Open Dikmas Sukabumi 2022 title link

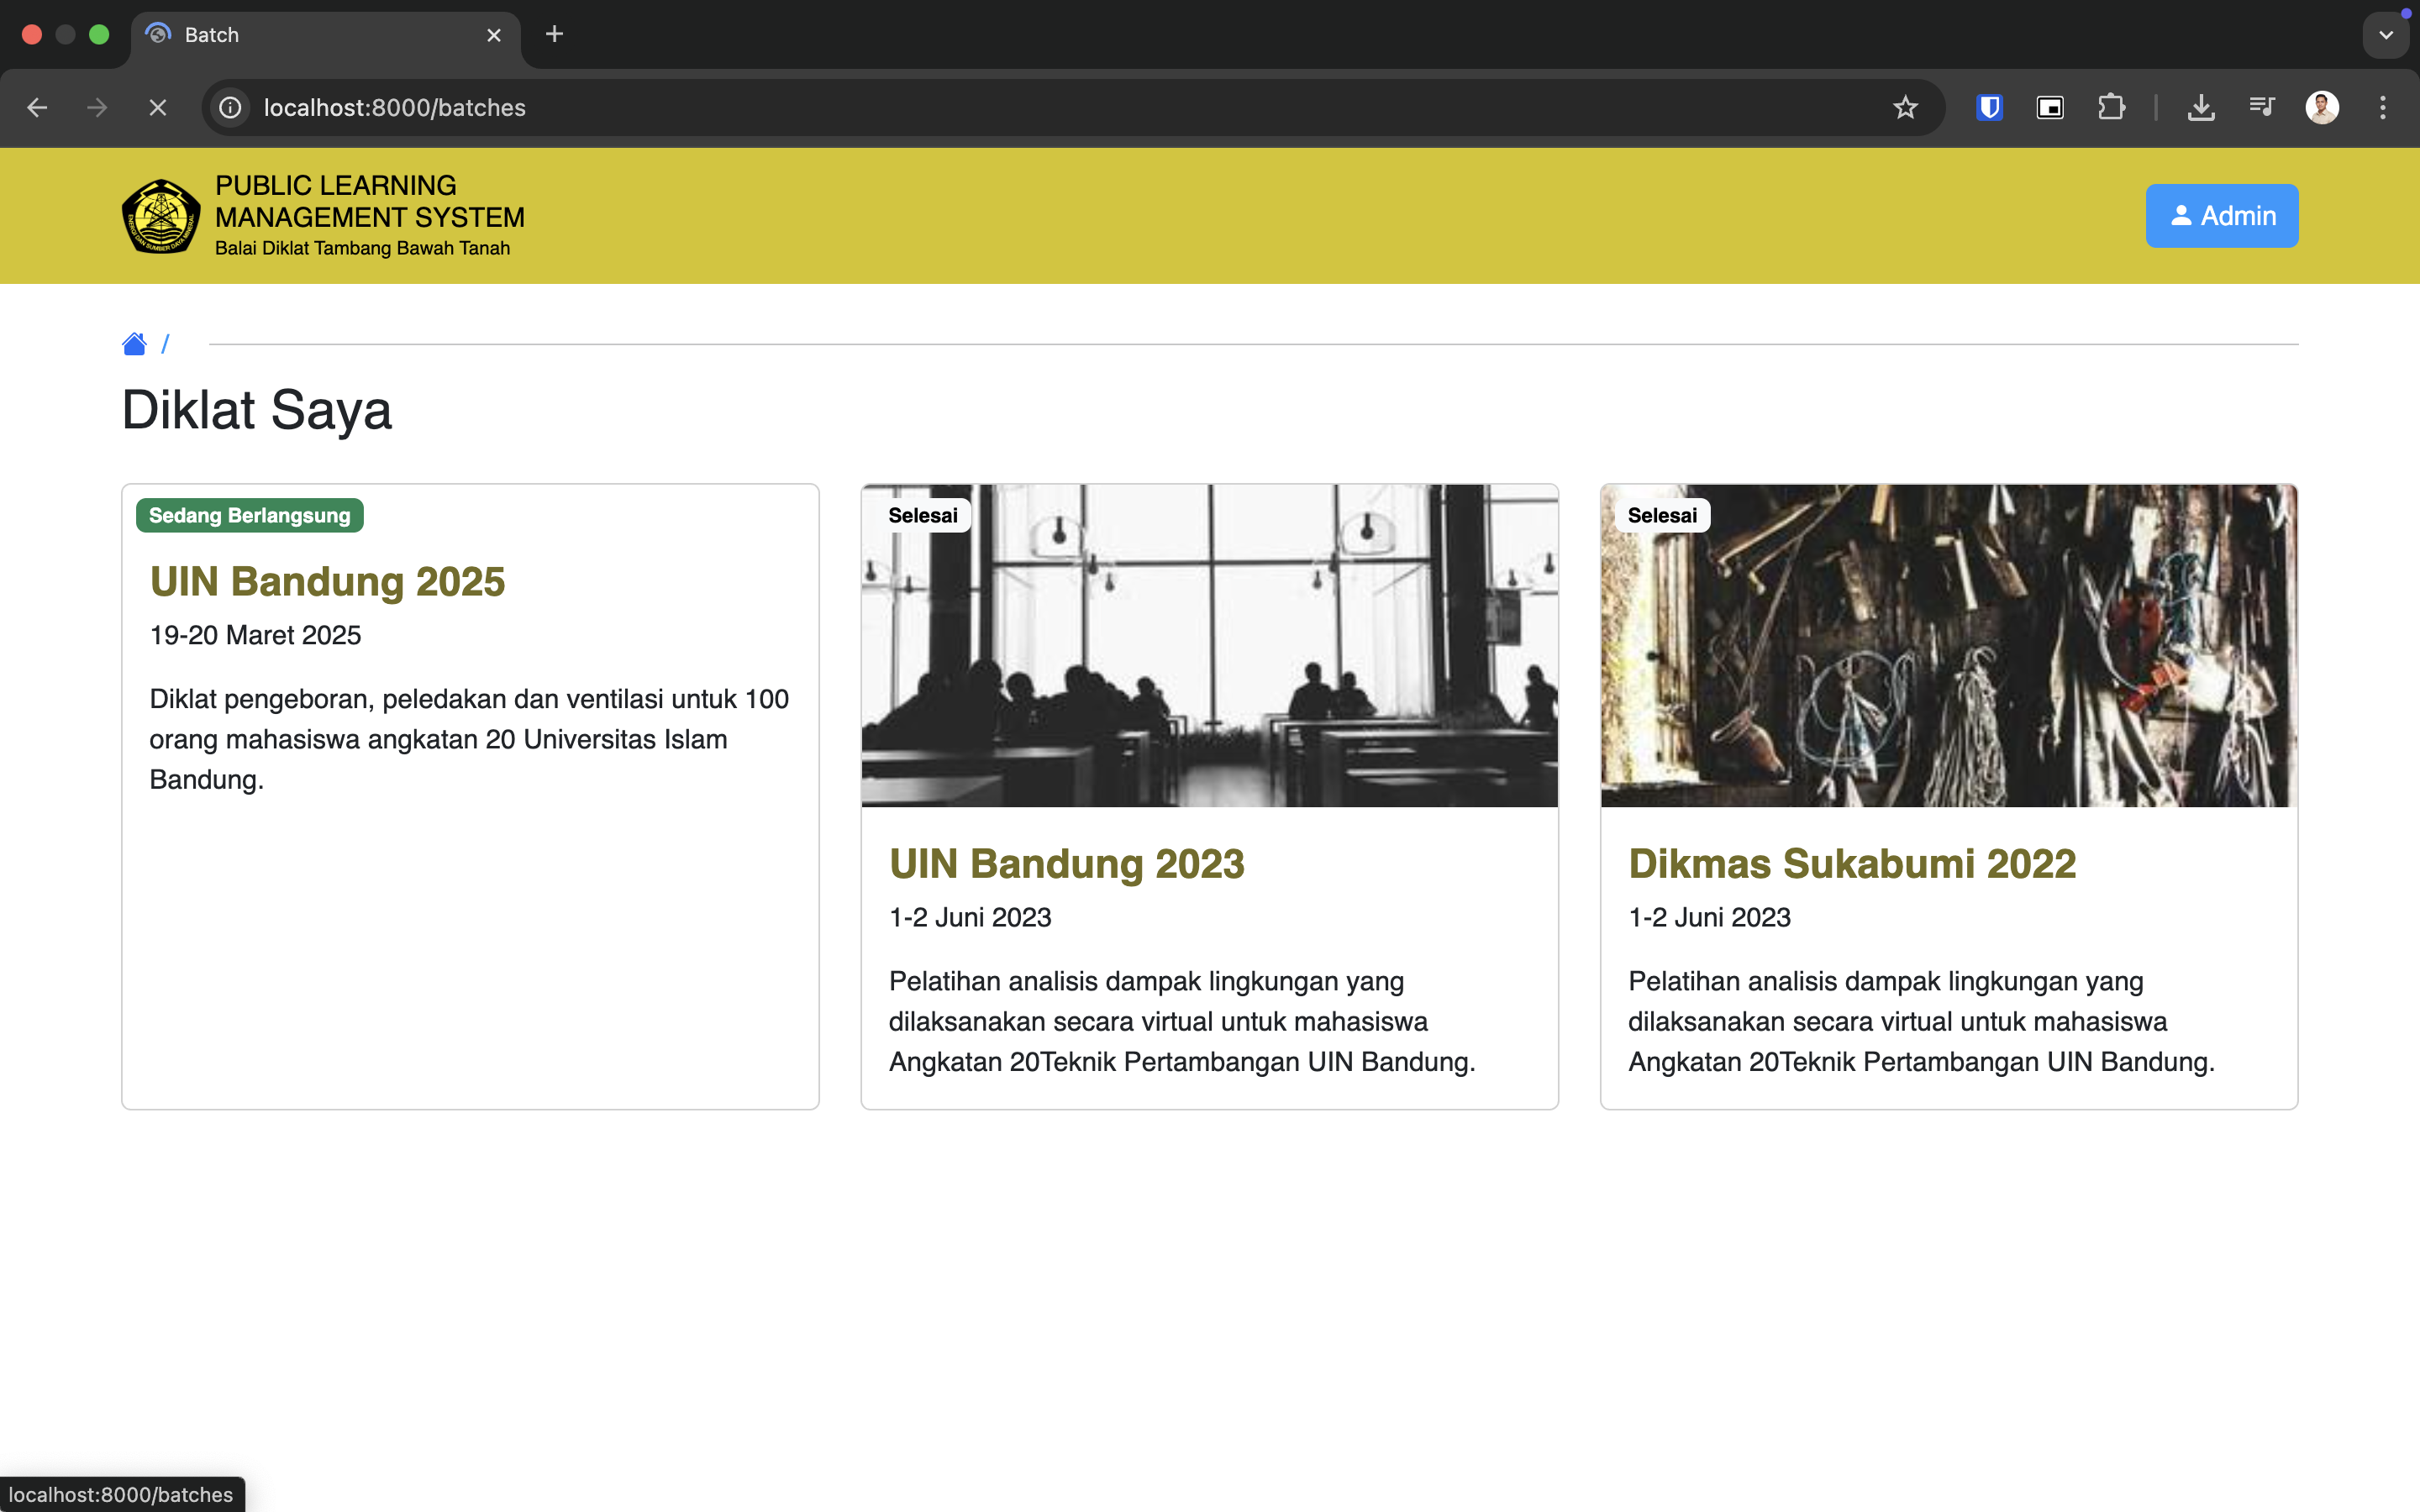click(x=1852, y=864)
